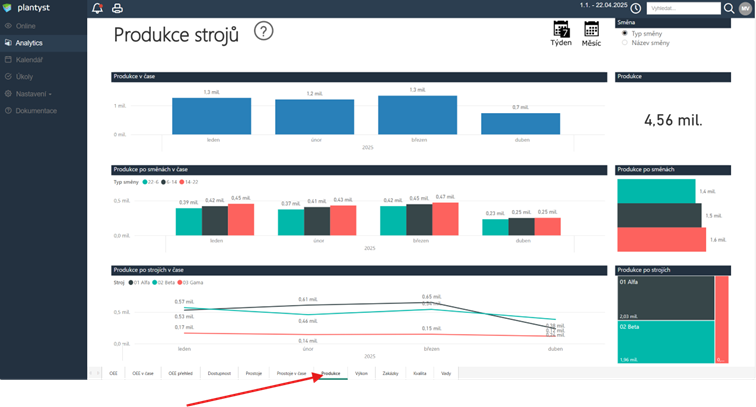This screenshot has height=407, width=756.
Task: Click the 1,5 mil. dark bar in Produkce po směnách
Action: tap(660, 215)
